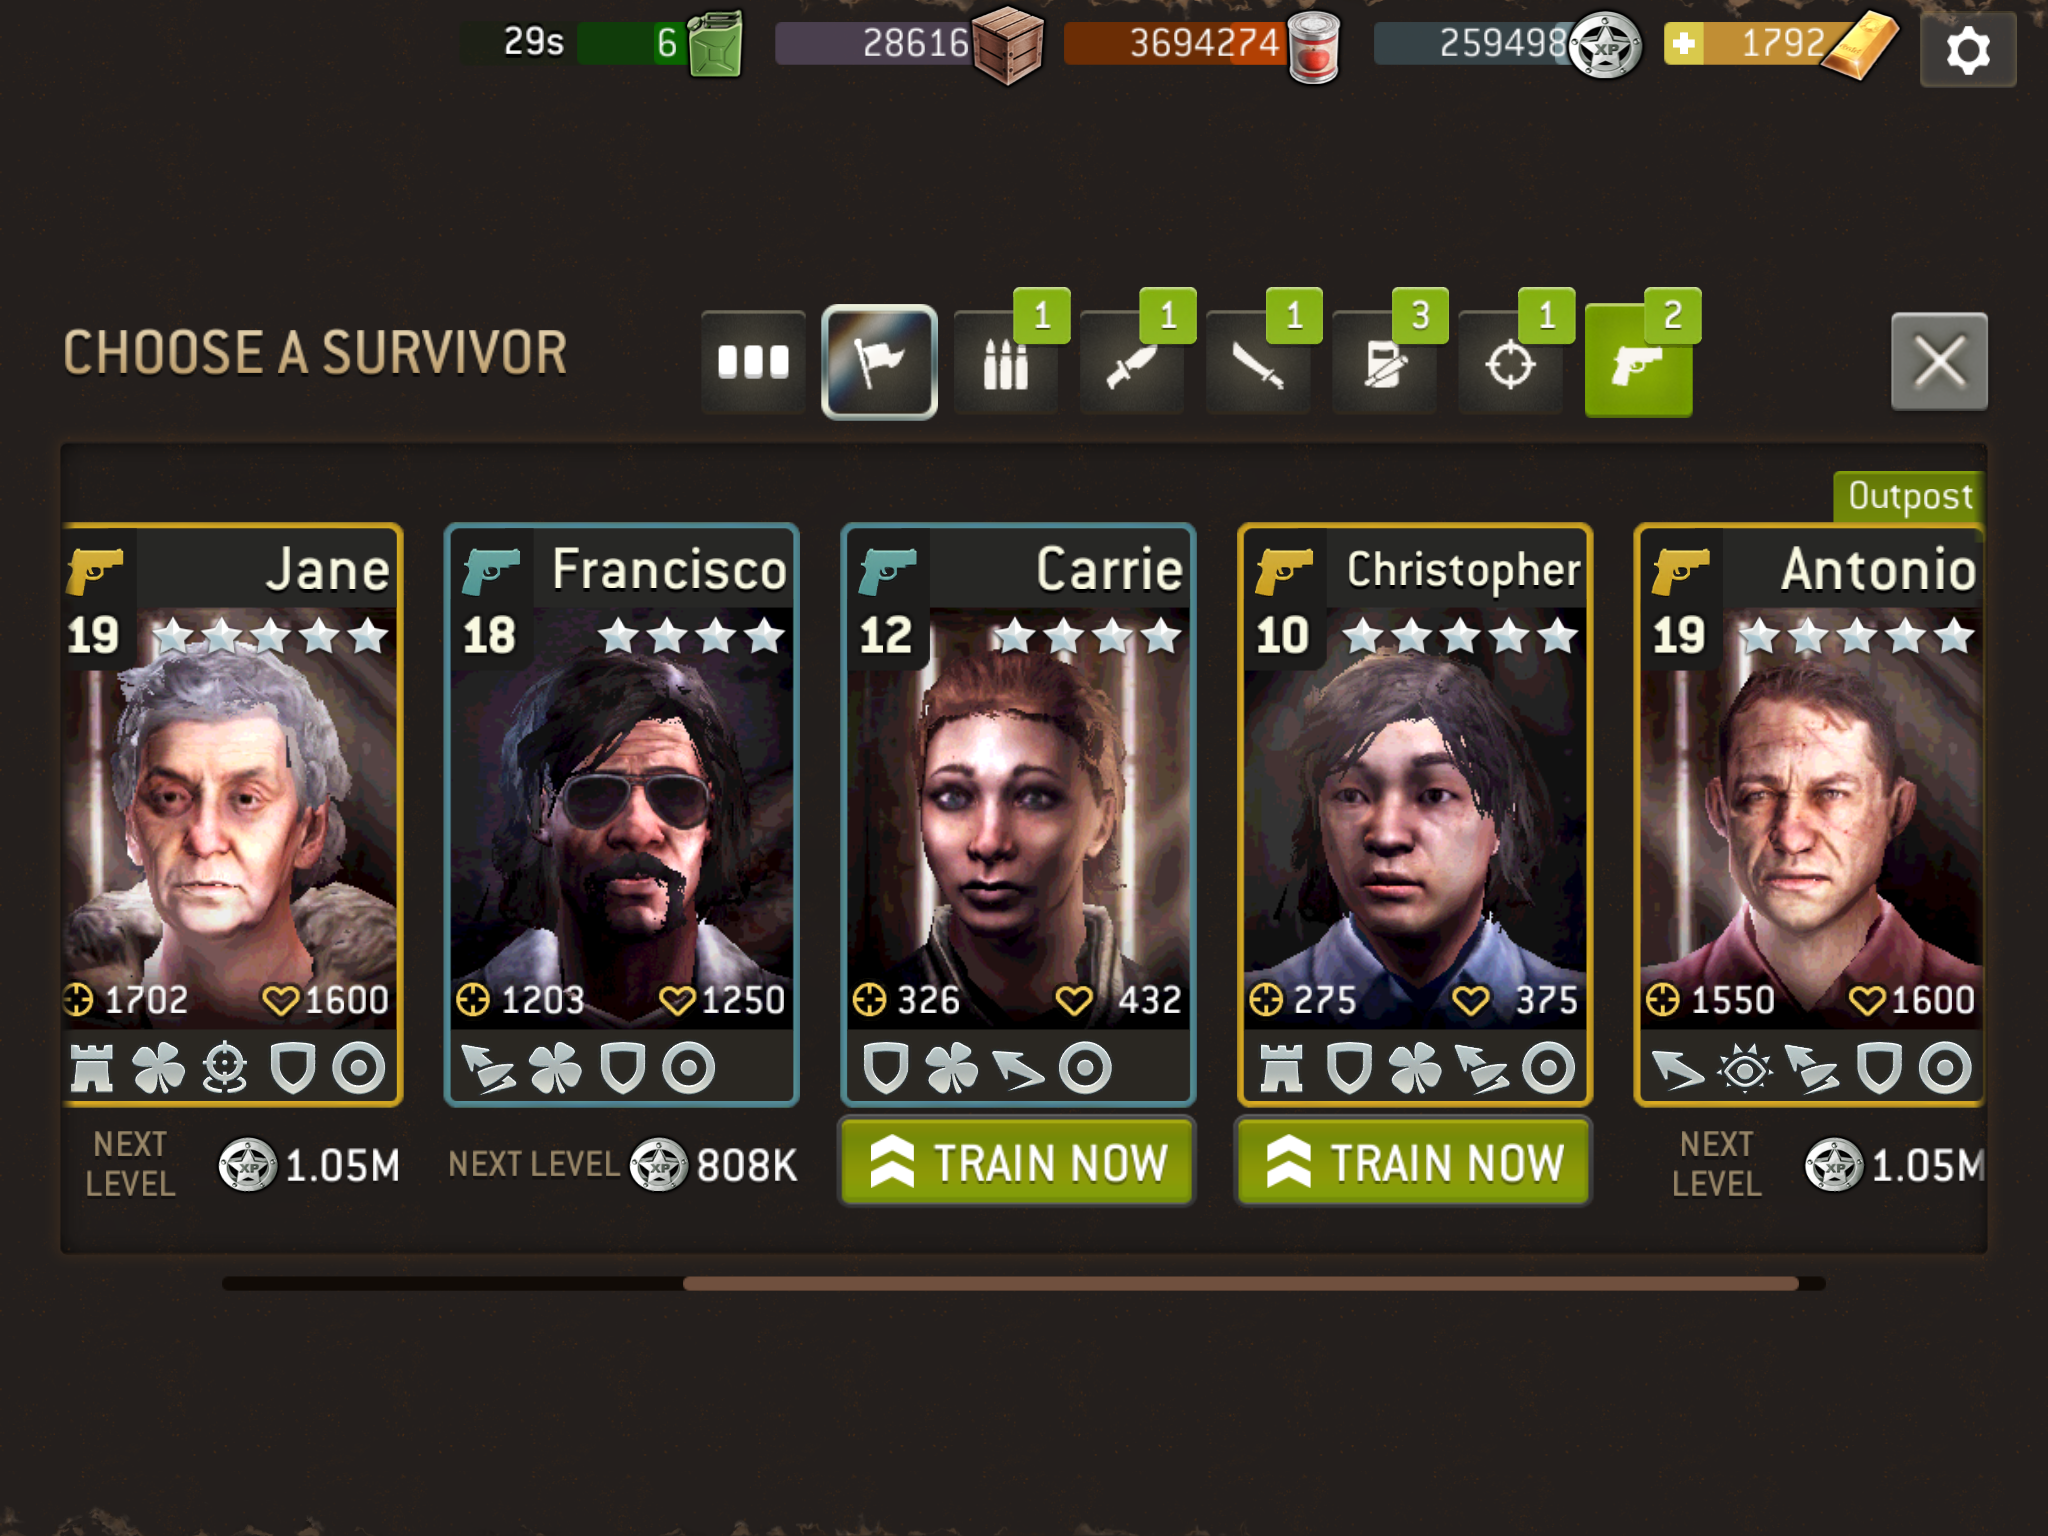Filter by knife scout class icon
This screenshot has height=1536, width=2048.
click(x=1132, y=362)
